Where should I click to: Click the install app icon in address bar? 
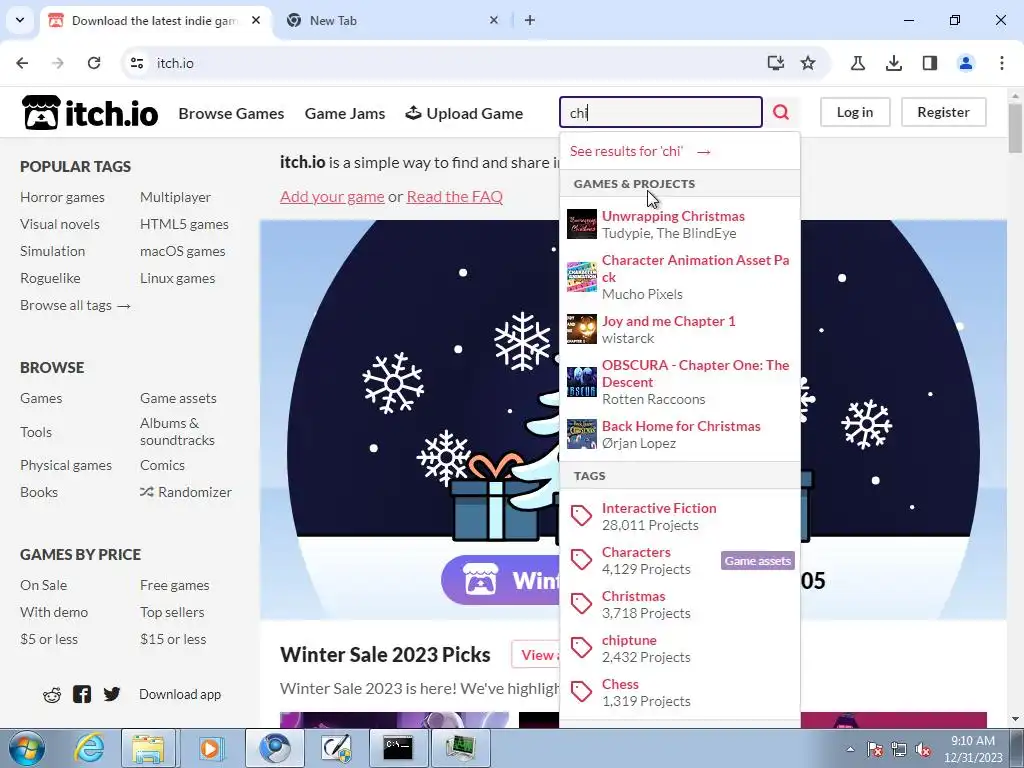coord(775,63)
